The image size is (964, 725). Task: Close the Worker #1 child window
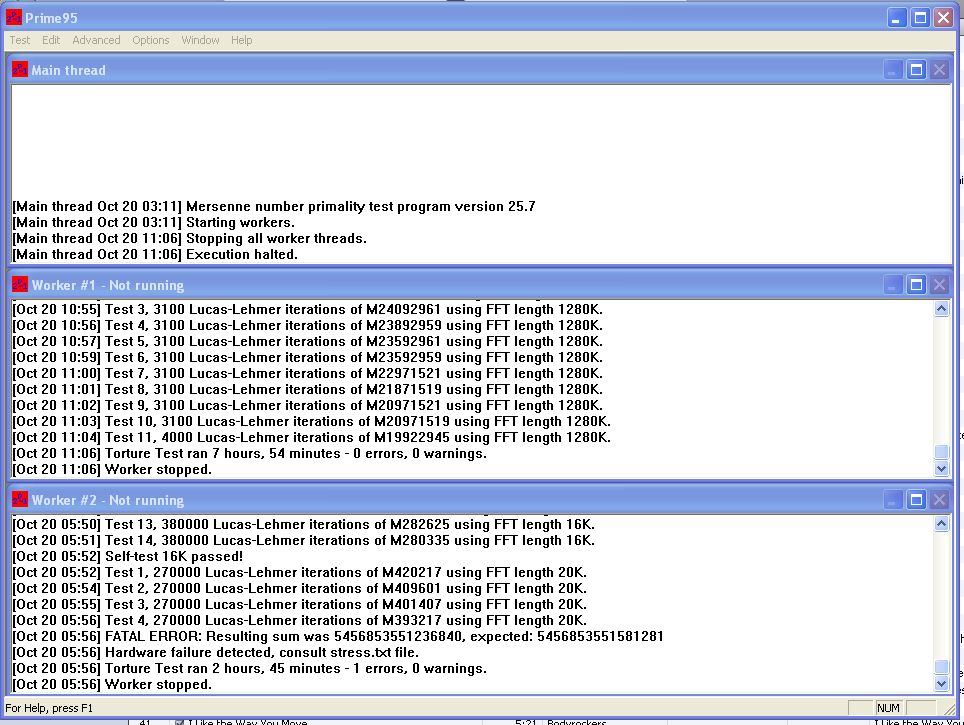click(939, 285)
